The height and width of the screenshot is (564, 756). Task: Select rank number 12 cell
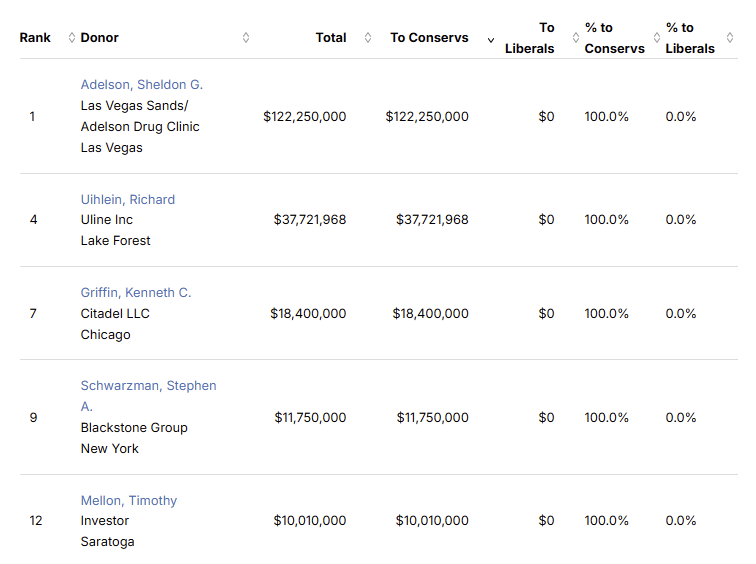pos(36,521)
